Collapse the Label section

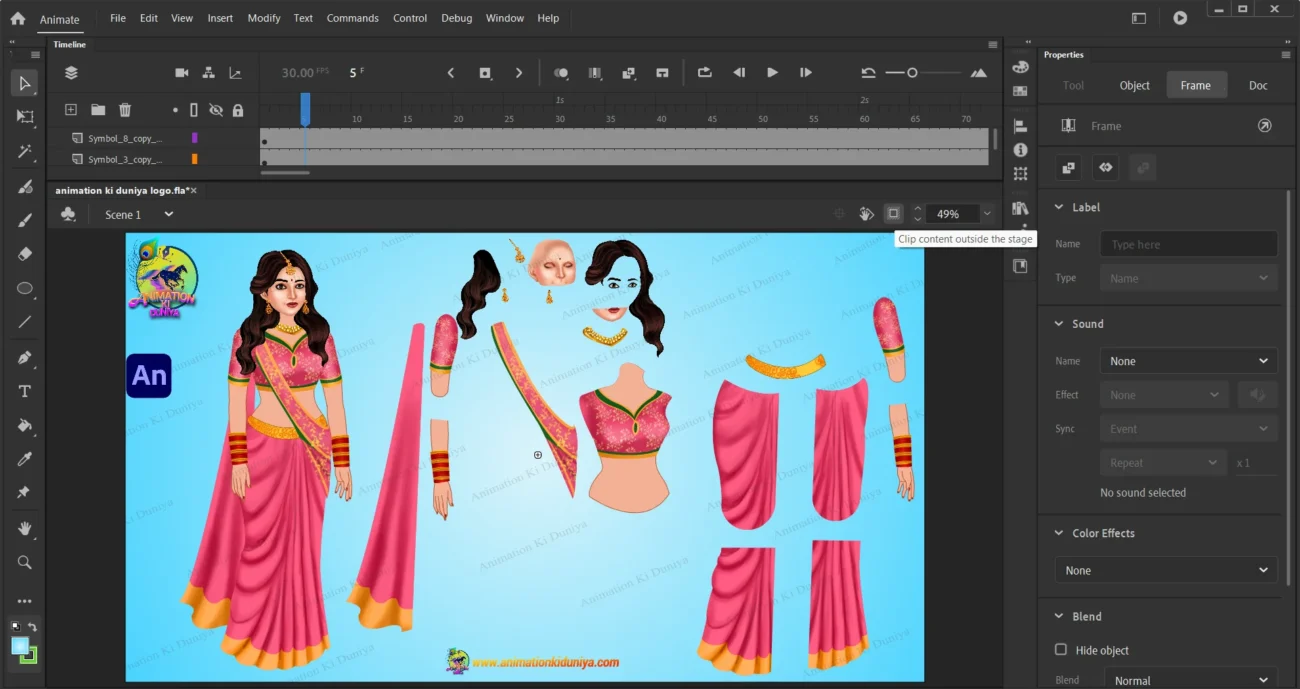(x=1059, y=207)
